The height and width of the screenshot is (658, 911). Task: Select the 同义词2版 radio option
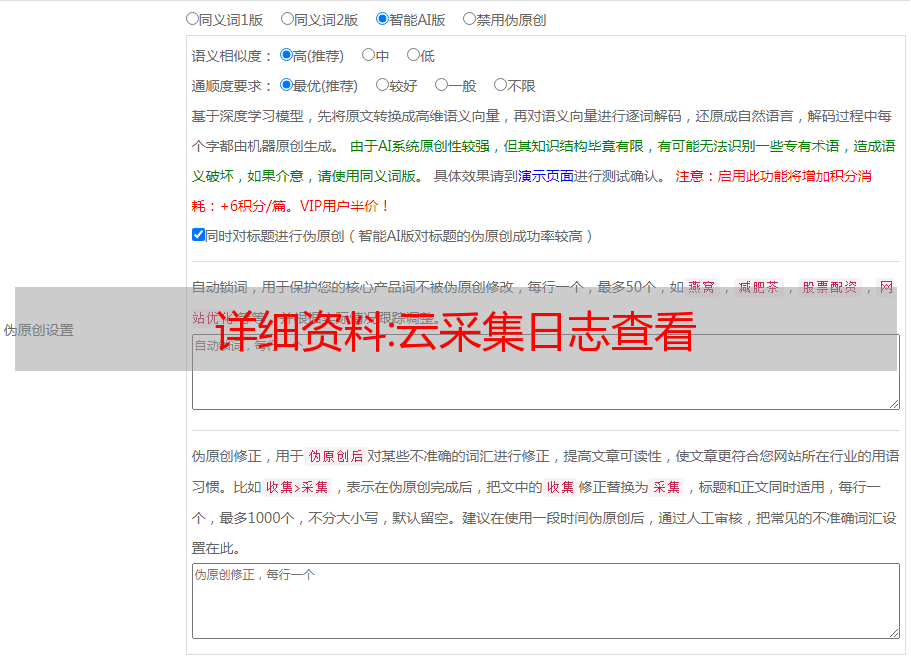pyautogui.click(x=287, y=19)
